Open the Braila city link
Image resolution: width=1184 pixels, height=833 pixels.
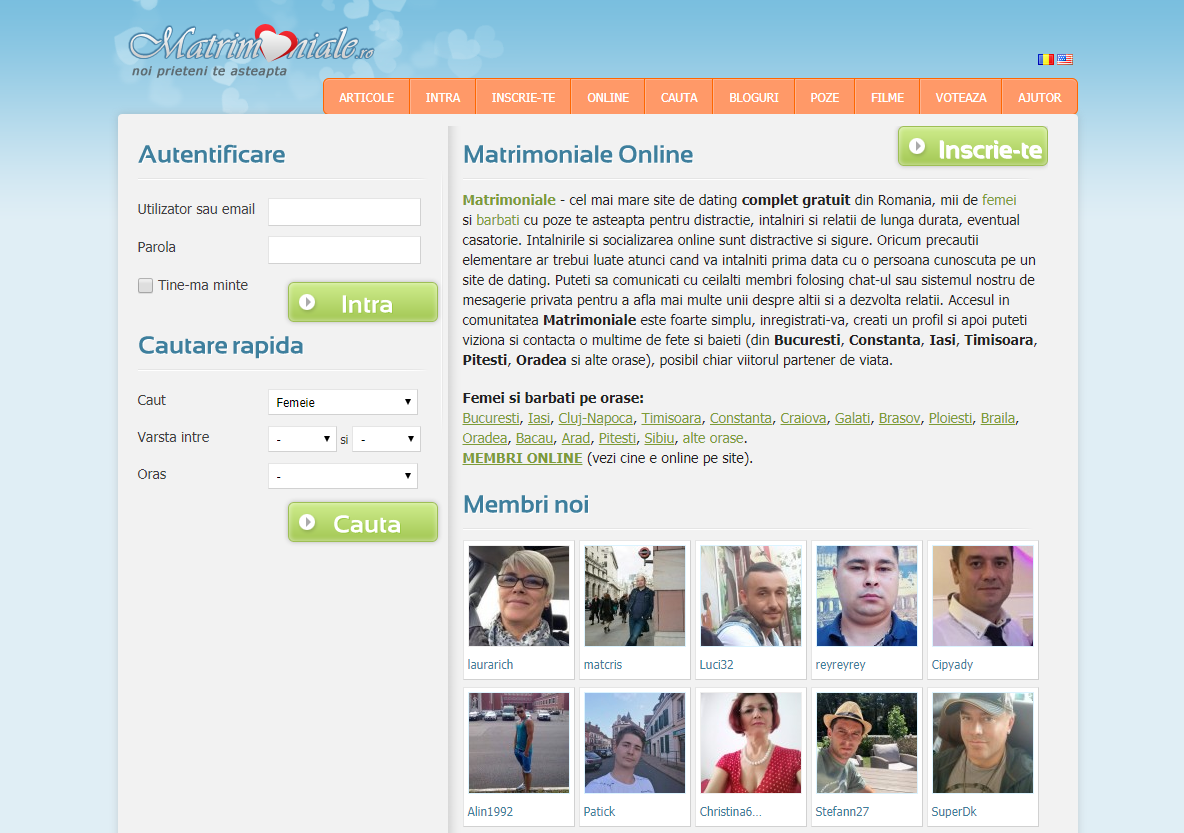[997, 418]
